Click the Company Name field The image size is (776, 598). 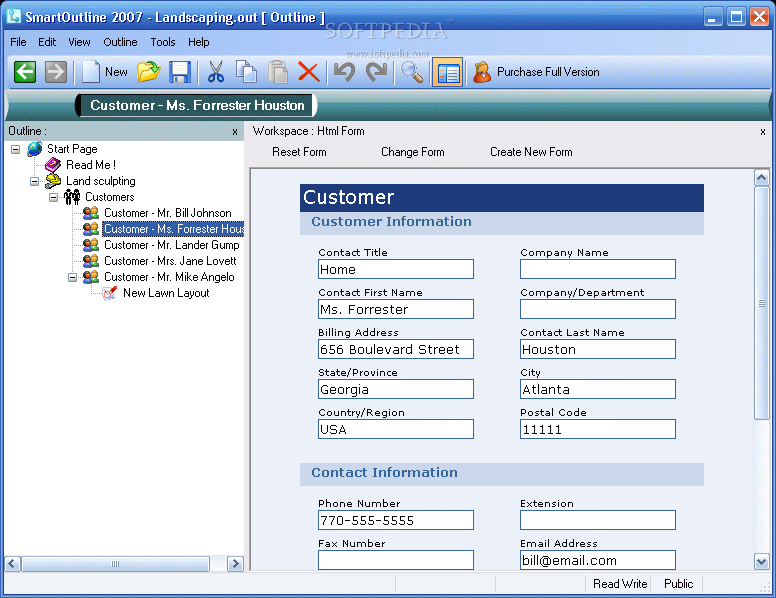(598, 269)
